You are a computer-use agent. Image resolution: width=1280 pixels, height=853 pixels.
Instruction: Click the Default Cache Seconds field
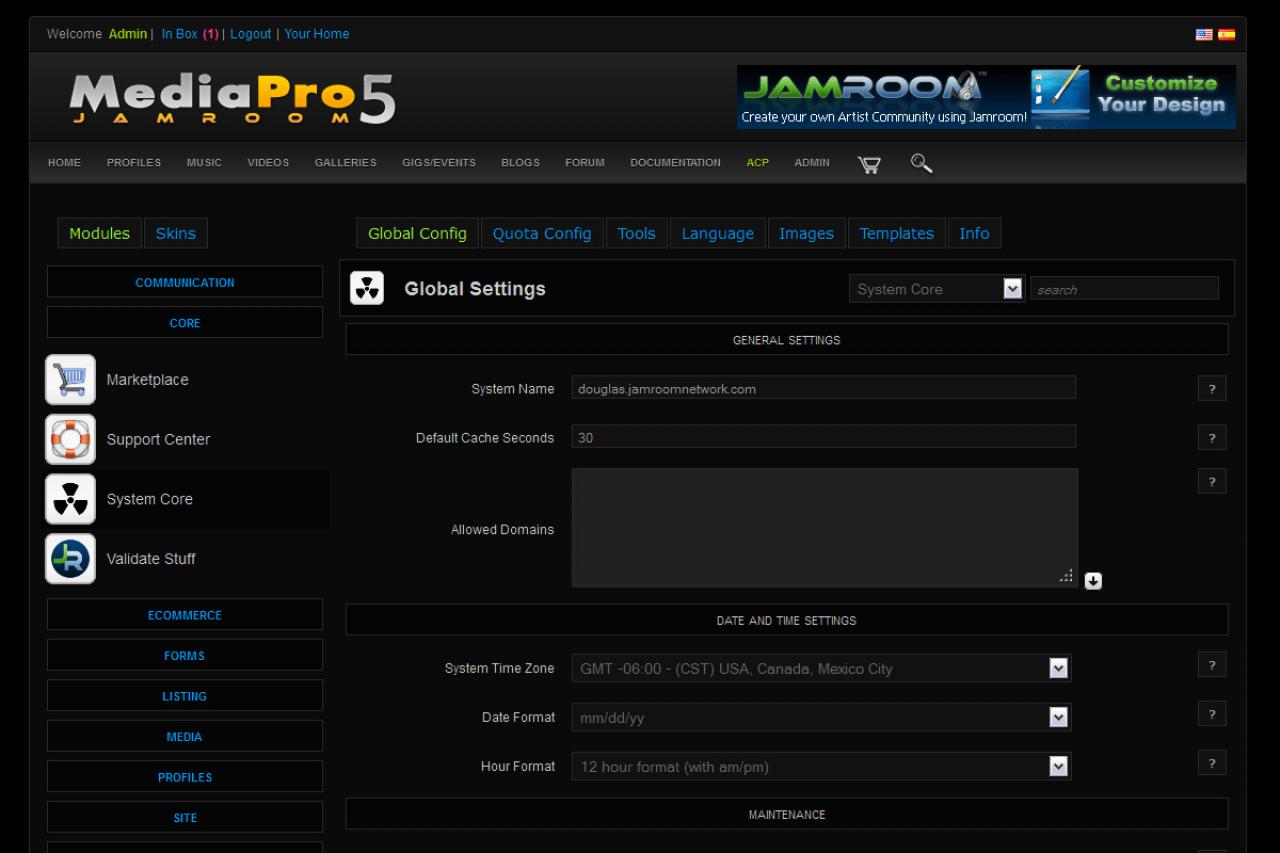click(x=823, y=437)
